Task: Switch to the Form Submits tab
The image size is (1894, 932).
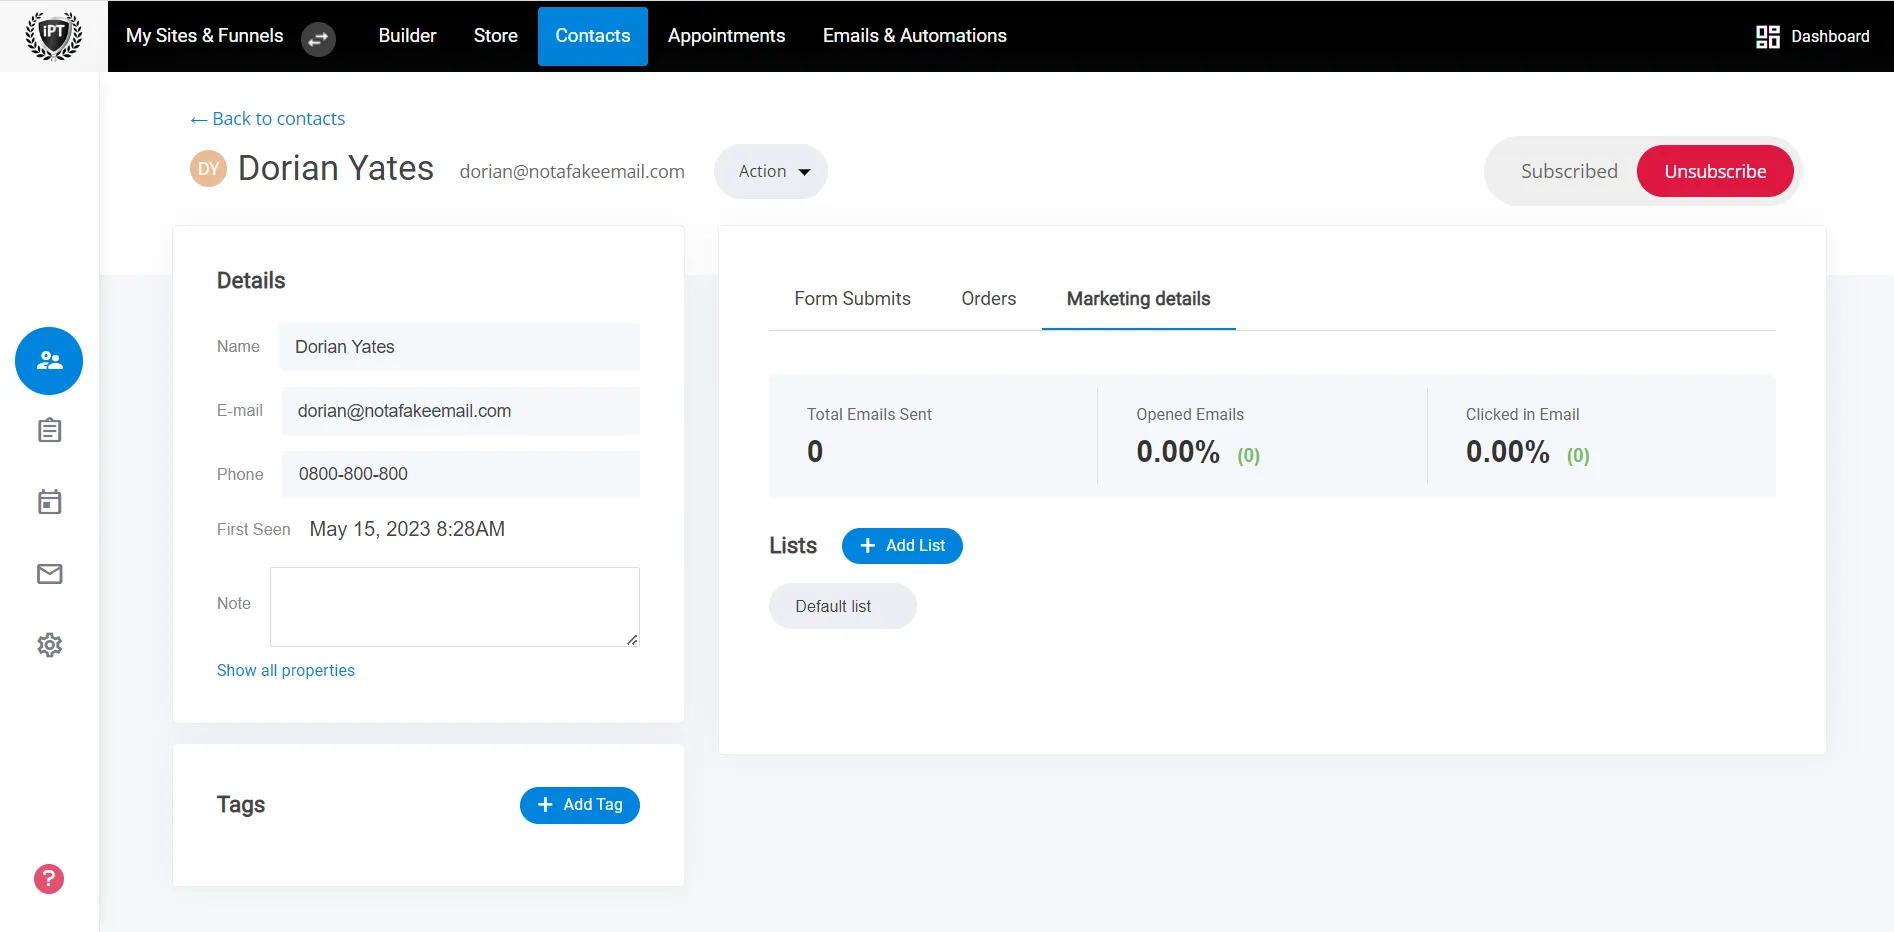Action: tap(852, 299)
